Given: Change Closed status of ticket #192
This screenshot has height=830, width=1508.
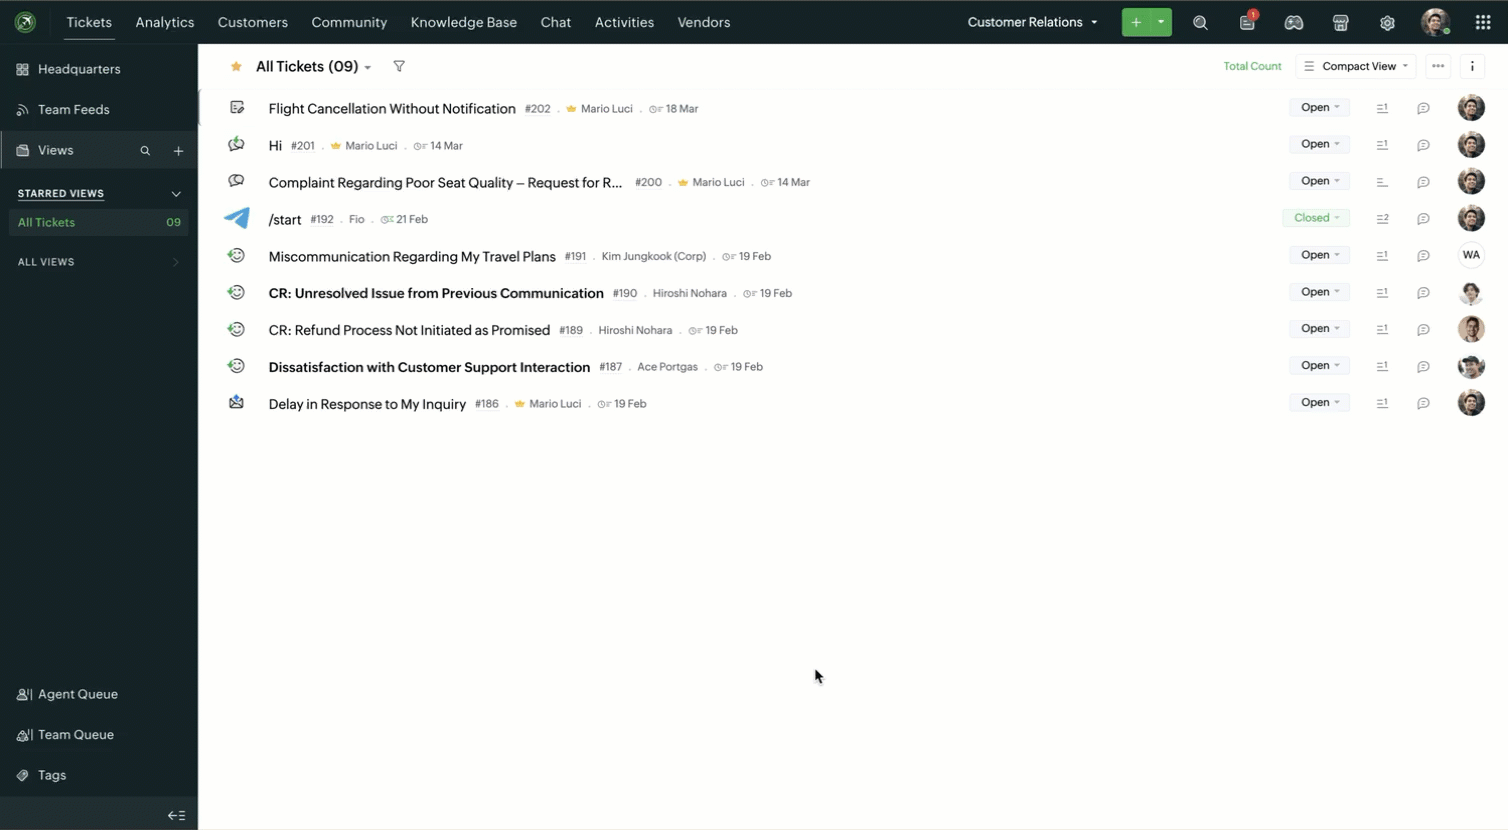Looking at the screenshot, I should [x=1316, y=218].
